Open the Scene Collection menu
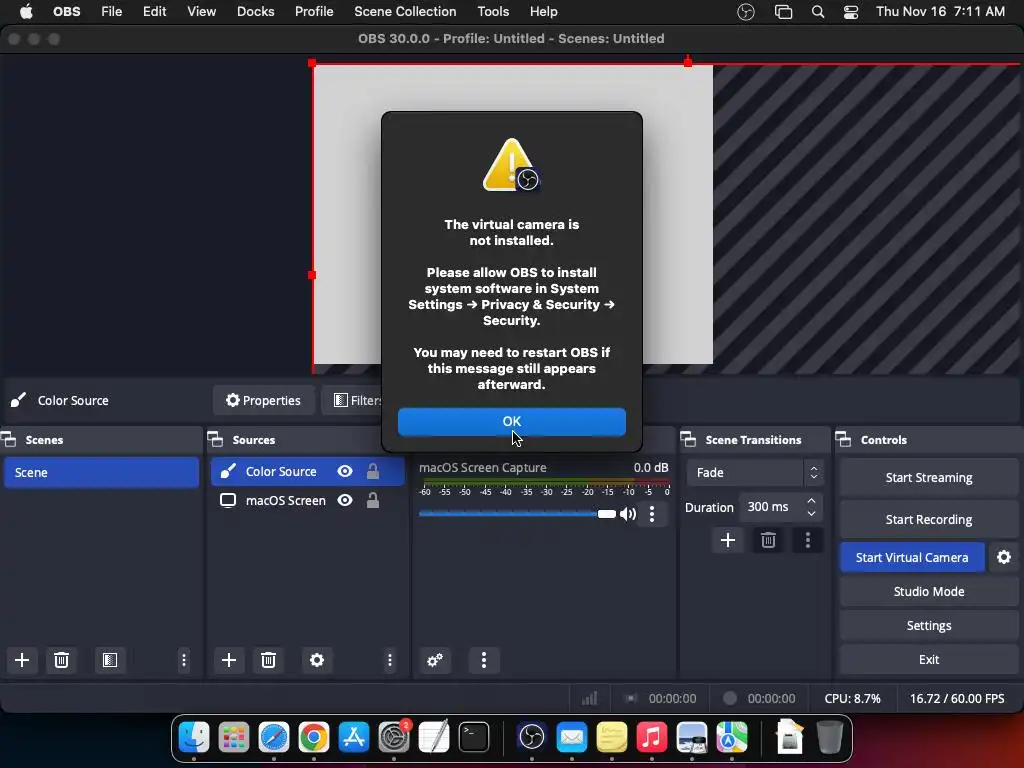The width and height of the screenshot is (1024, 768). [x=405, y=12]
